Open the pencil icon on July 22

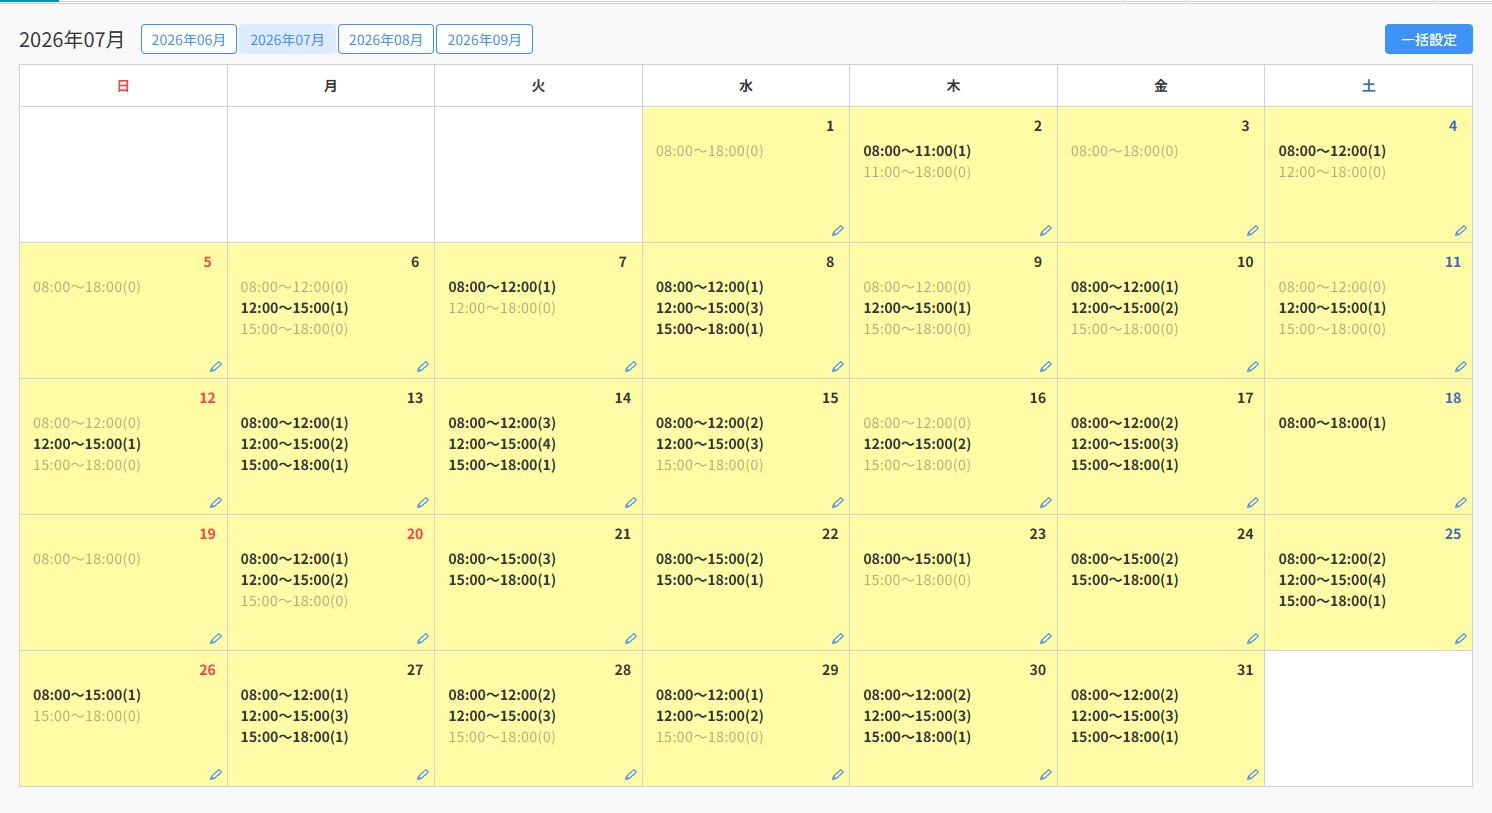(x=838, y=639)
